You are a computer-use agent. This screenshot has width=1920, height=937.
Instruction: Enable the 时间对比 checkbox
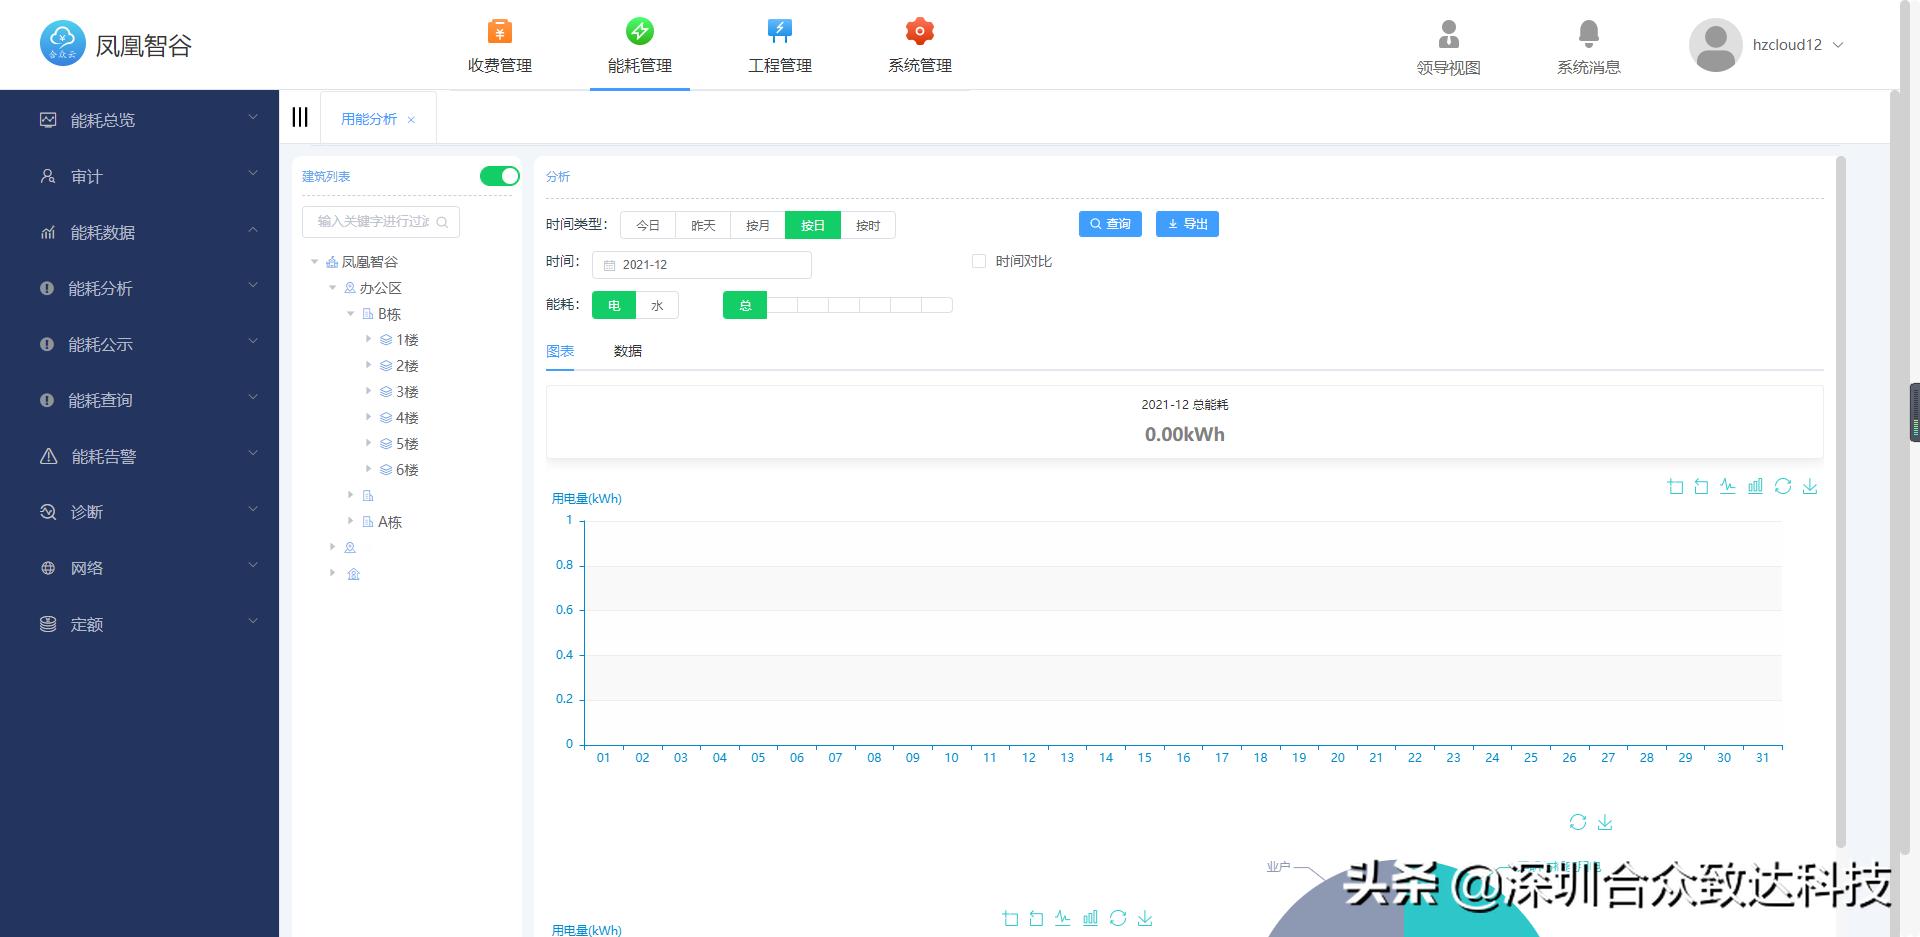click(979, 261)
